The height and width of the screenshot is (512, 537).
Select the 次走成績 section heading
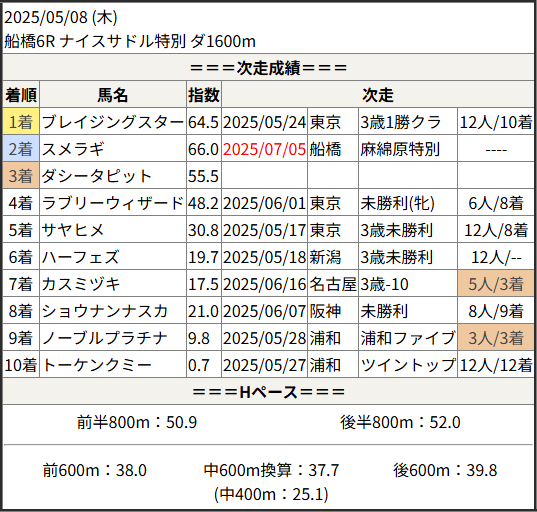[x=268, y=68]
